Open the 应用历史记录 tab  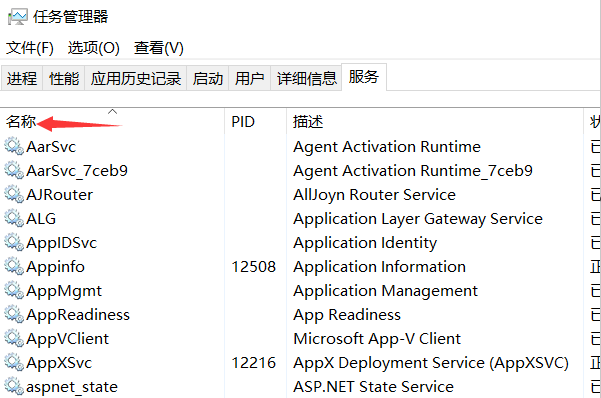coord(136,78)
